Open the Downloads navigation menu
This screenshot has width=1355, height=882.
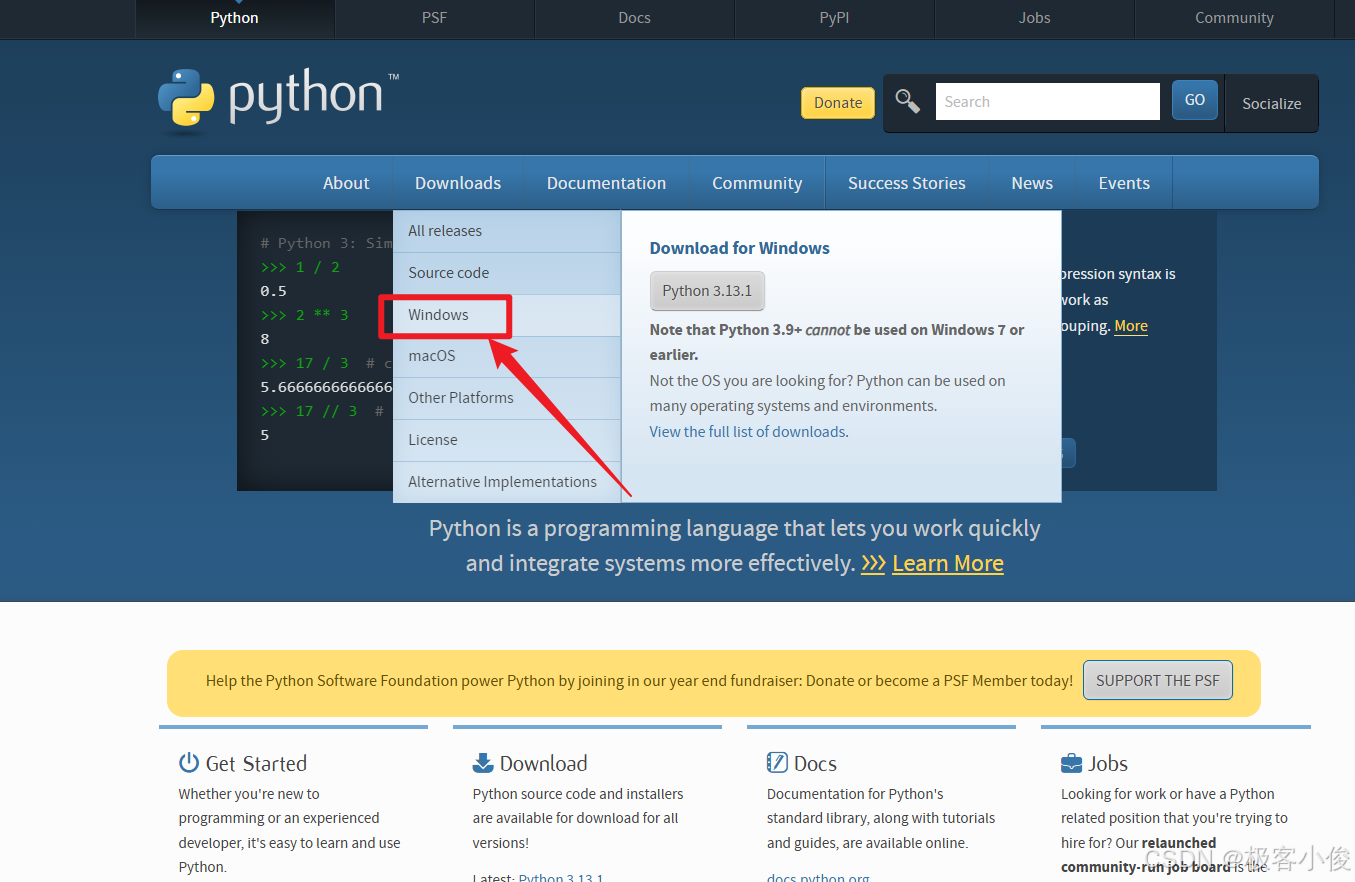click(458, 183)
